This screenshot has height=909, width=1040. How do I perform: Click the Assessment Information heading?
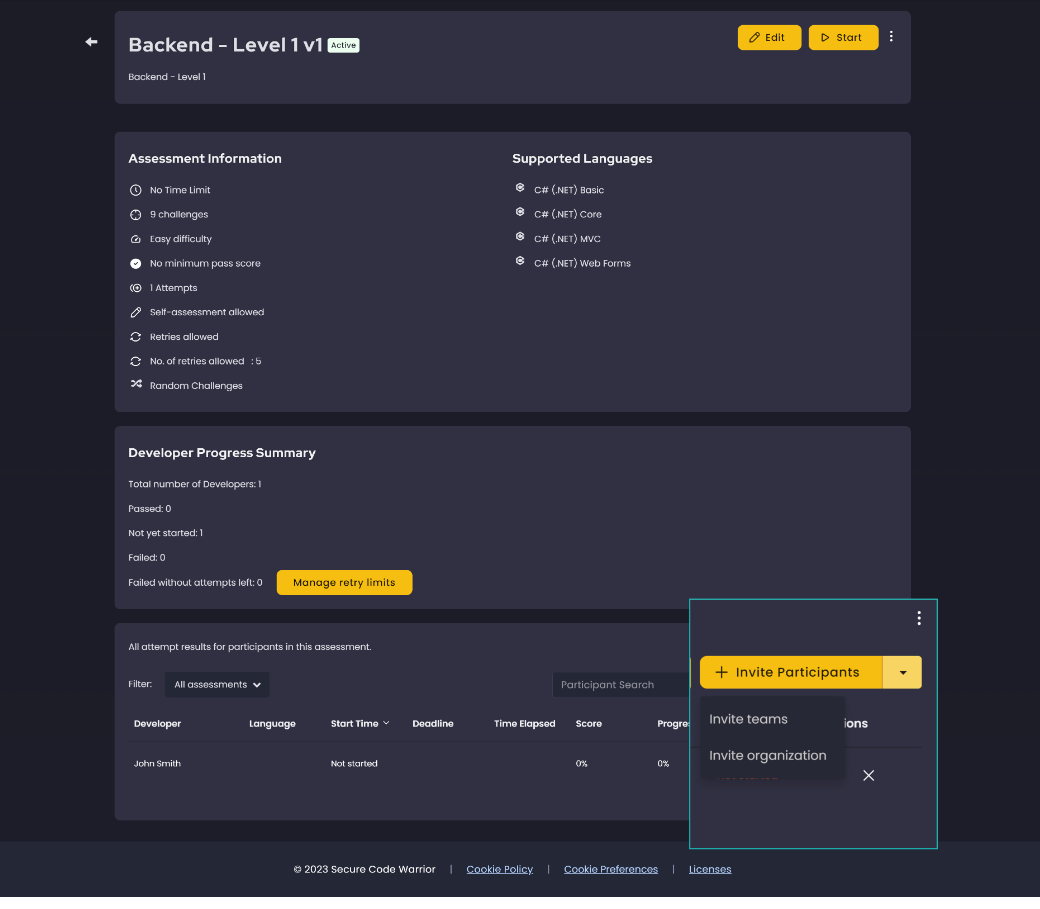204,159
